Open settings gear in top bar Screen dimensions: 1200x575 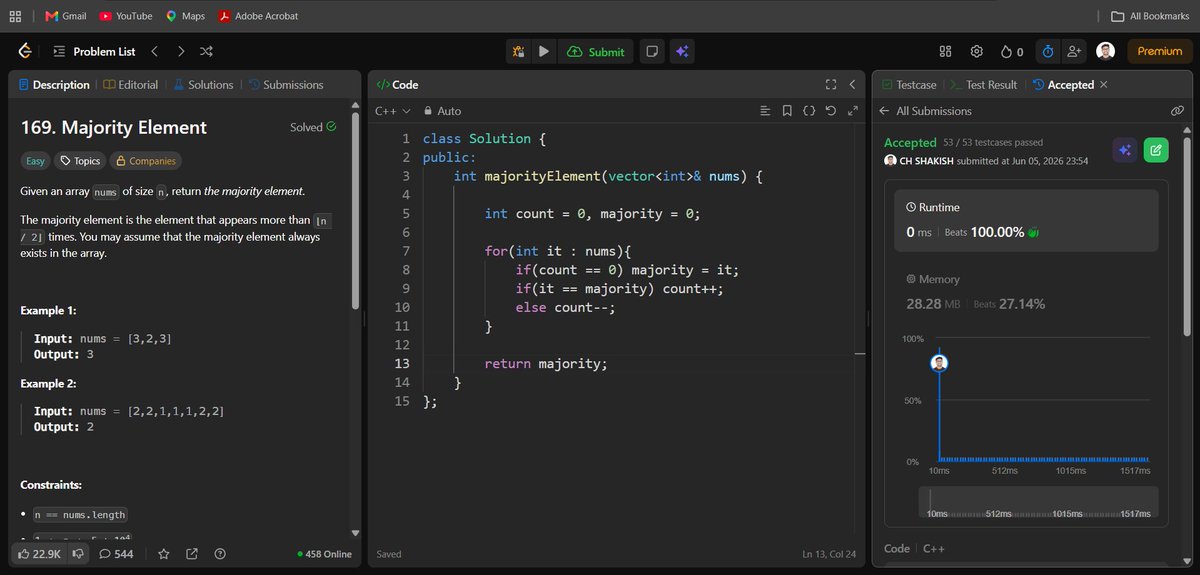click(977, 51)
